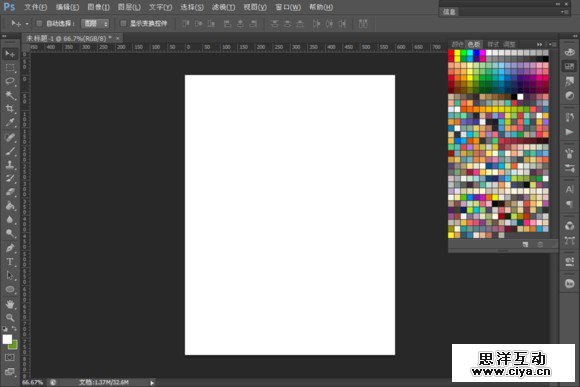Select the Eyedropper tool
Image resolution: width=580 pixels, height=387 pixels.
coord(10,122)
